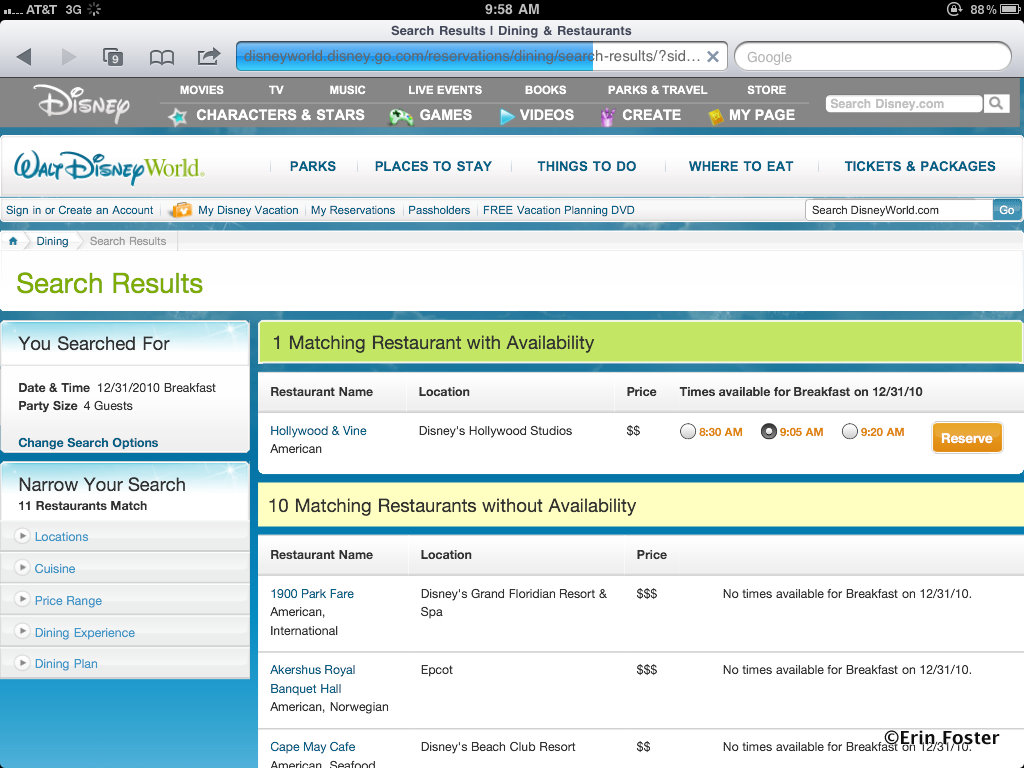The height and width of the screenshot is (768, 1024).
Task: Click the Disney search magnifier icon
Action: point(996,103)
